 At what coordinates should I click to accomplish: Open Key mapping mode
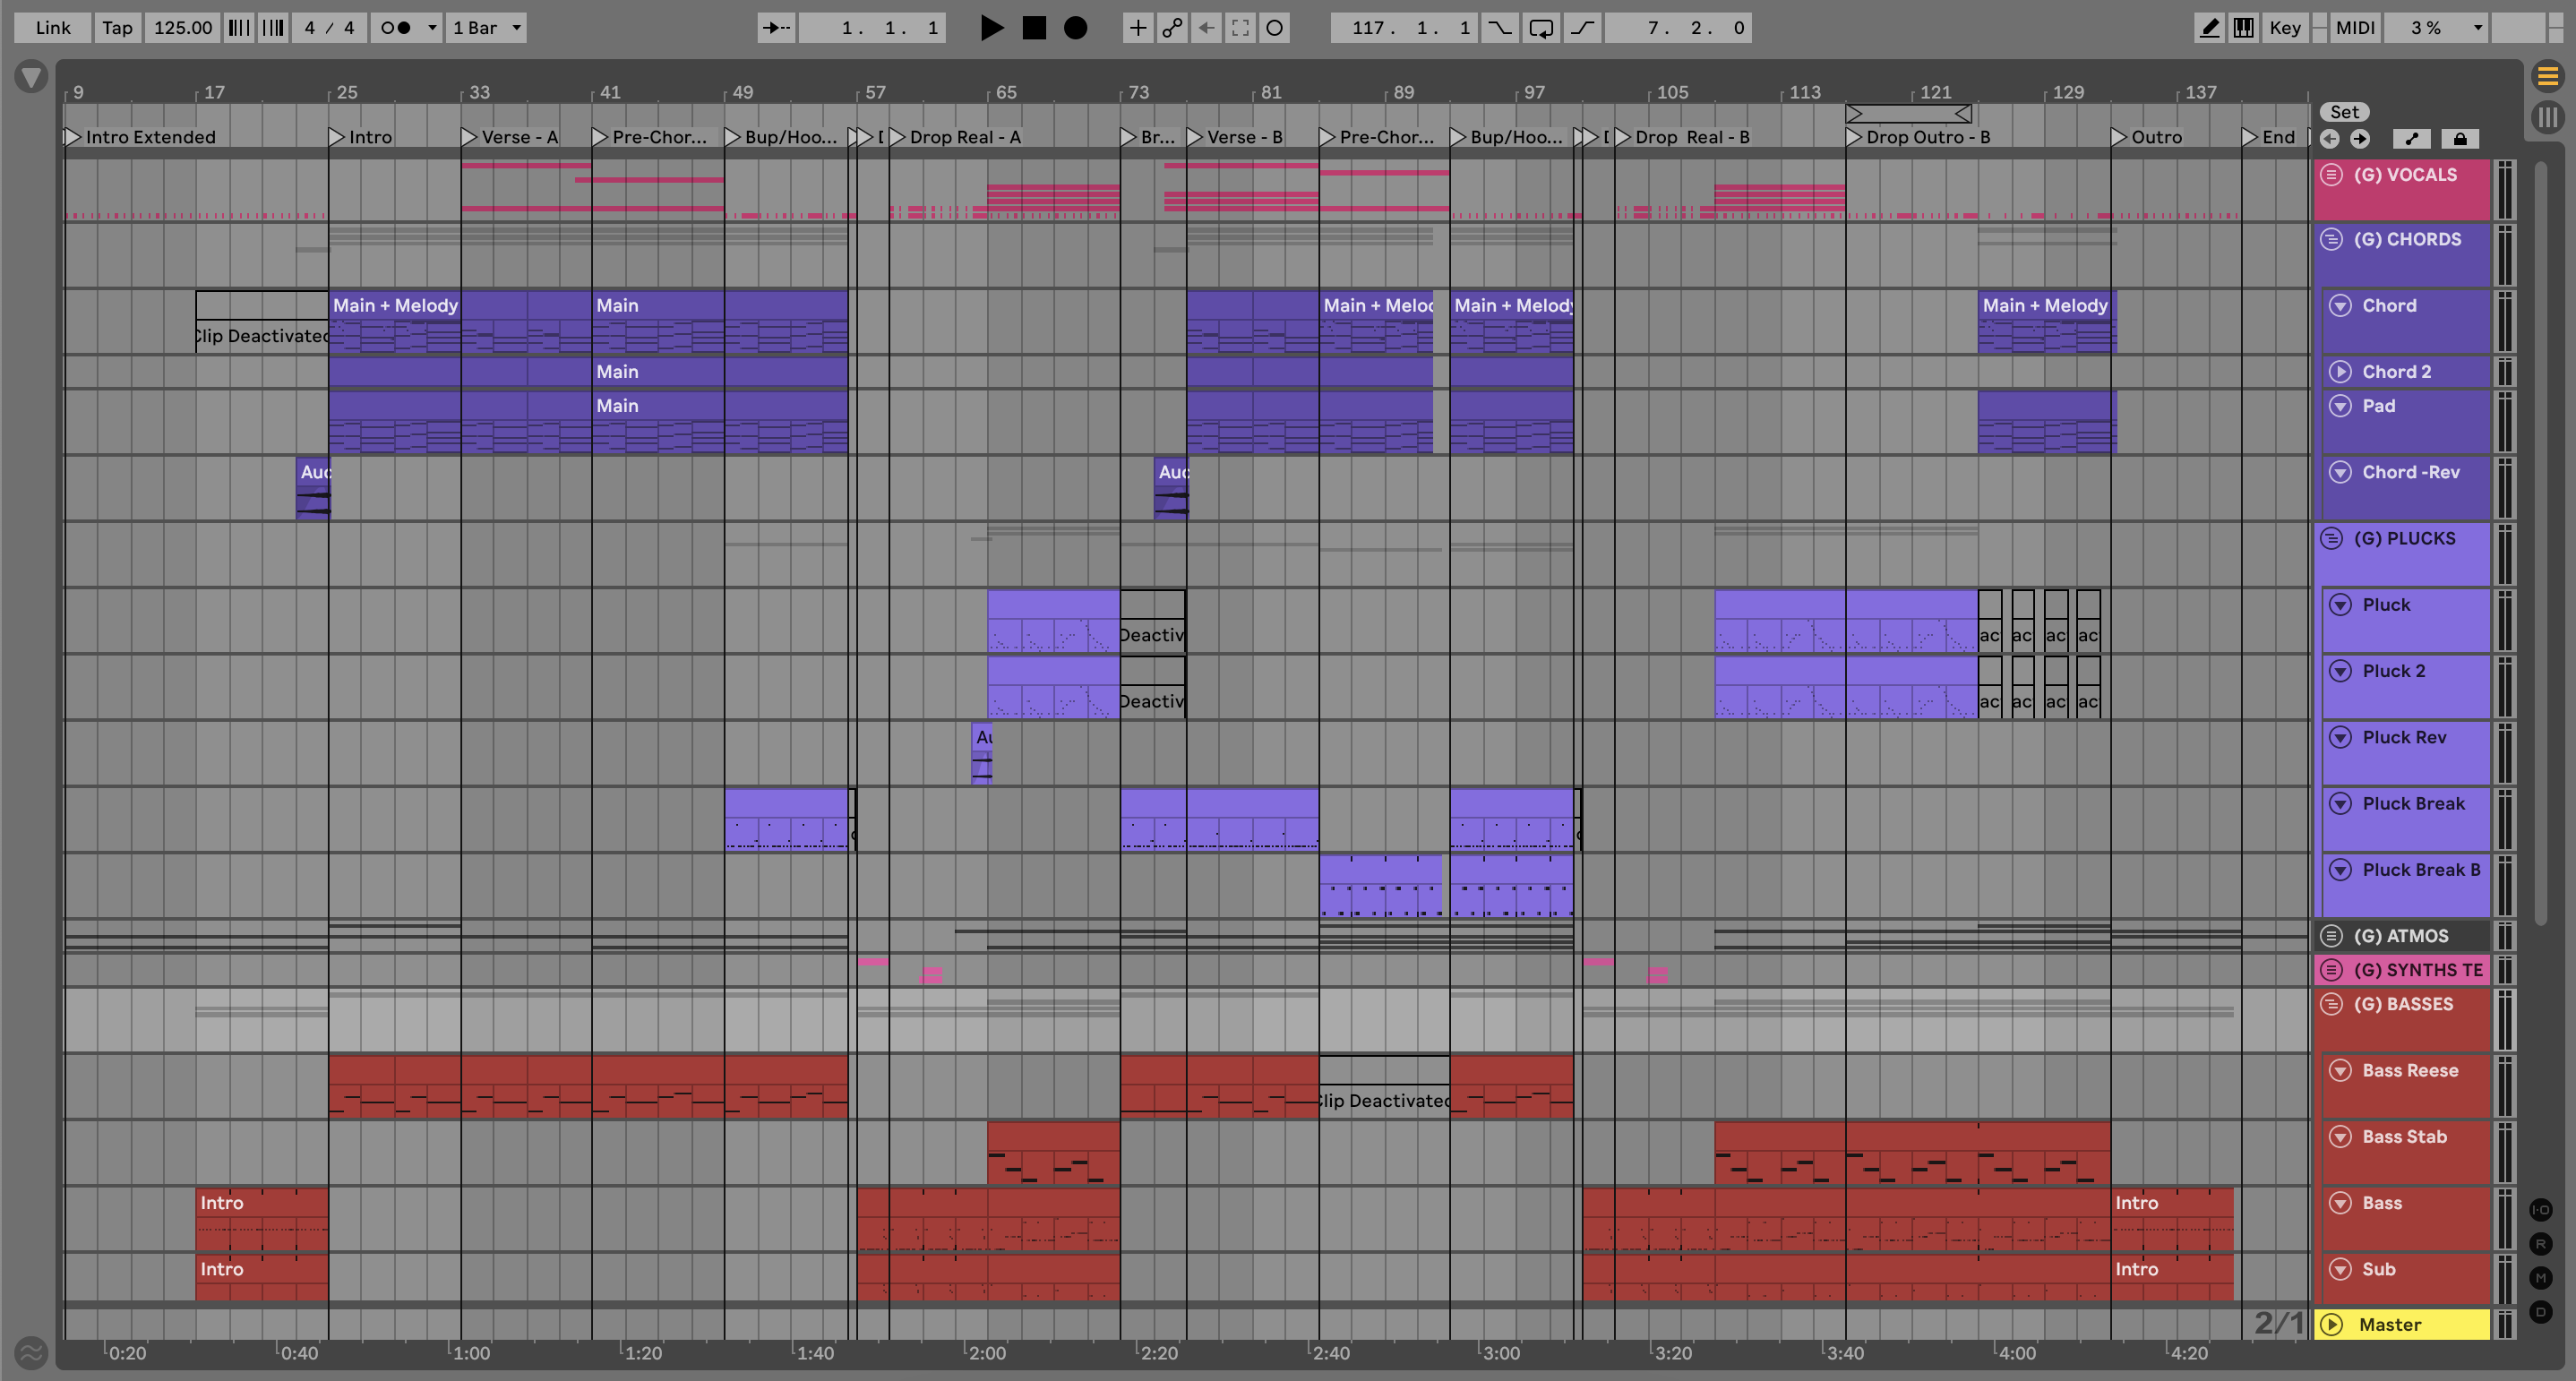coord(2284,28)
